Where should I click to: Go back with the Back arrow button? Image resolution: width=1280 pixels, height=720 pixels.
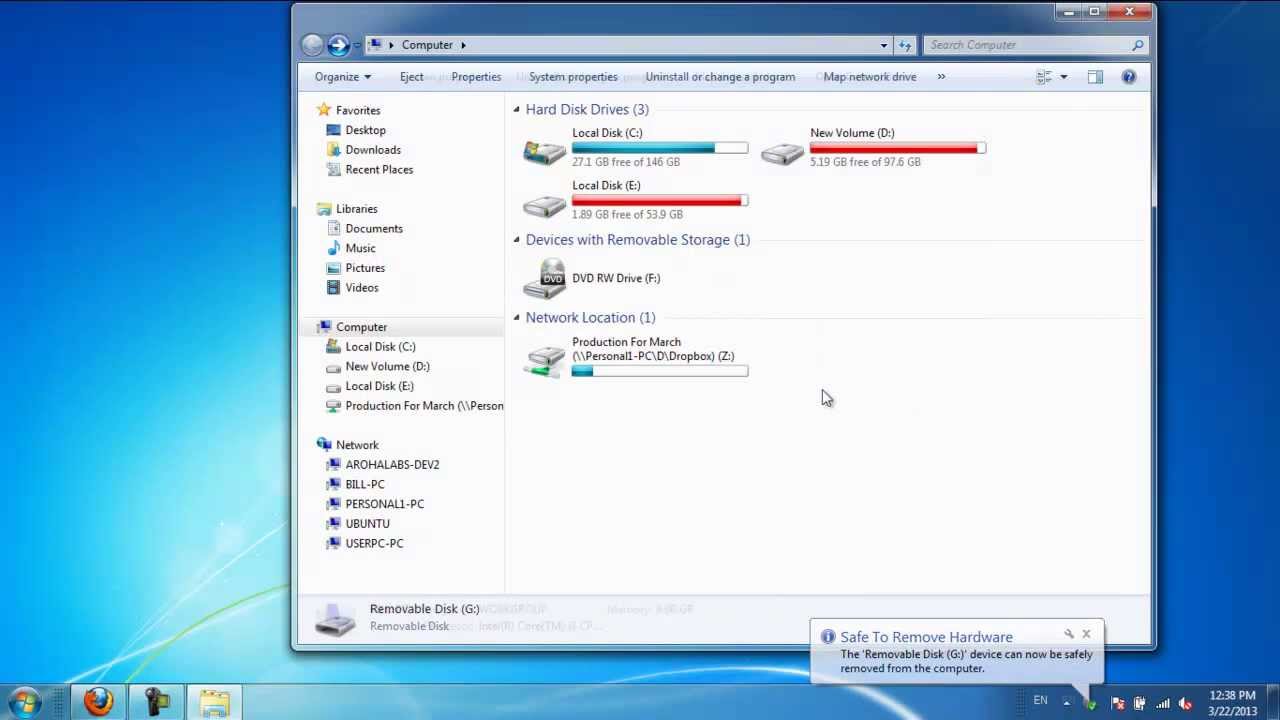point(312,45)
